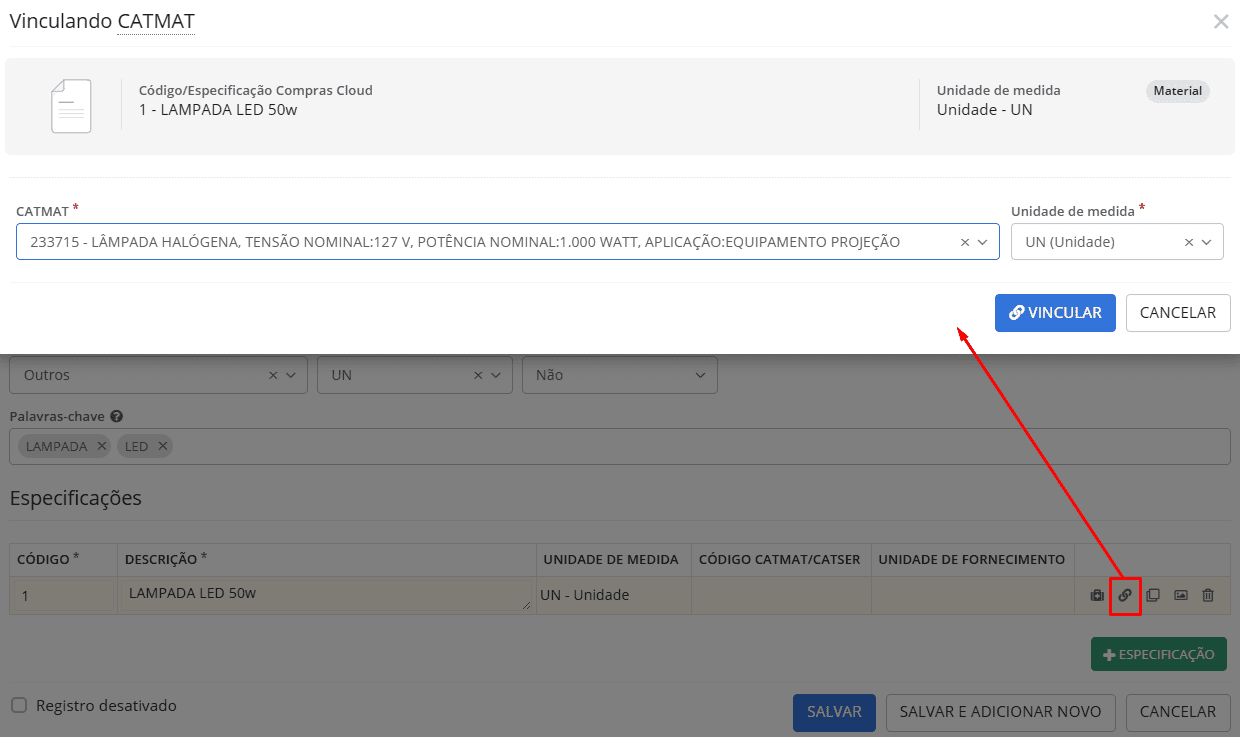The height and width of the screenshot is (737, 1240).
Task: Click the image icon in specification row
Action: (x=1180, y=595)
